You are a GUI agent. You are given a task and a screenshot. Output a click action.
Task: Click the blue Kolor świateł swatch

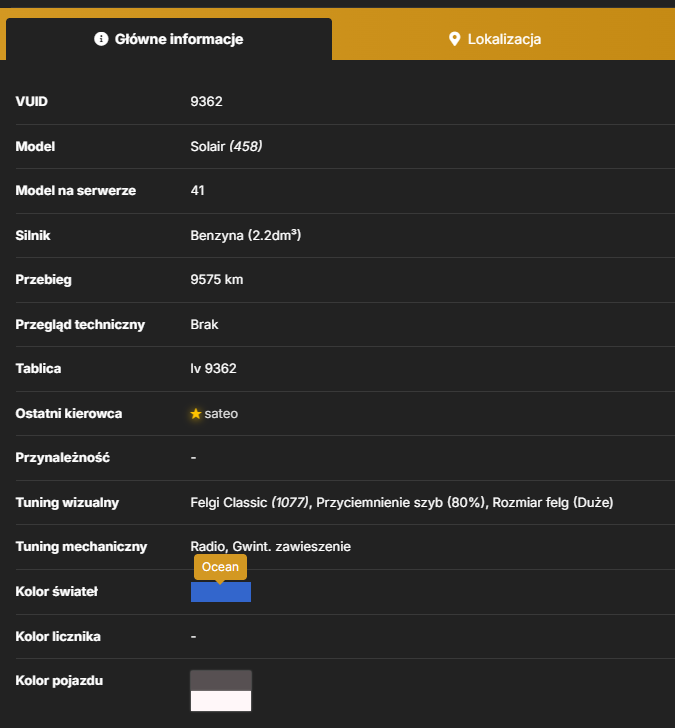pyautogui.click(x=221, y=592)
